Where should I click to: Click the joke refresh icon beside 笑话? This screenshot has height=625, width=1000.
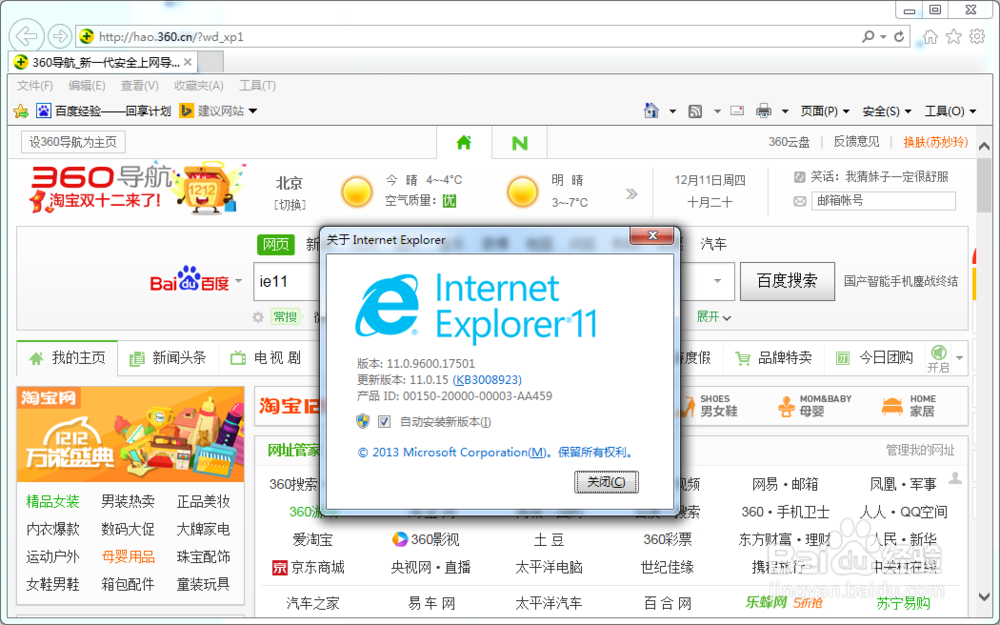point(799,177)
